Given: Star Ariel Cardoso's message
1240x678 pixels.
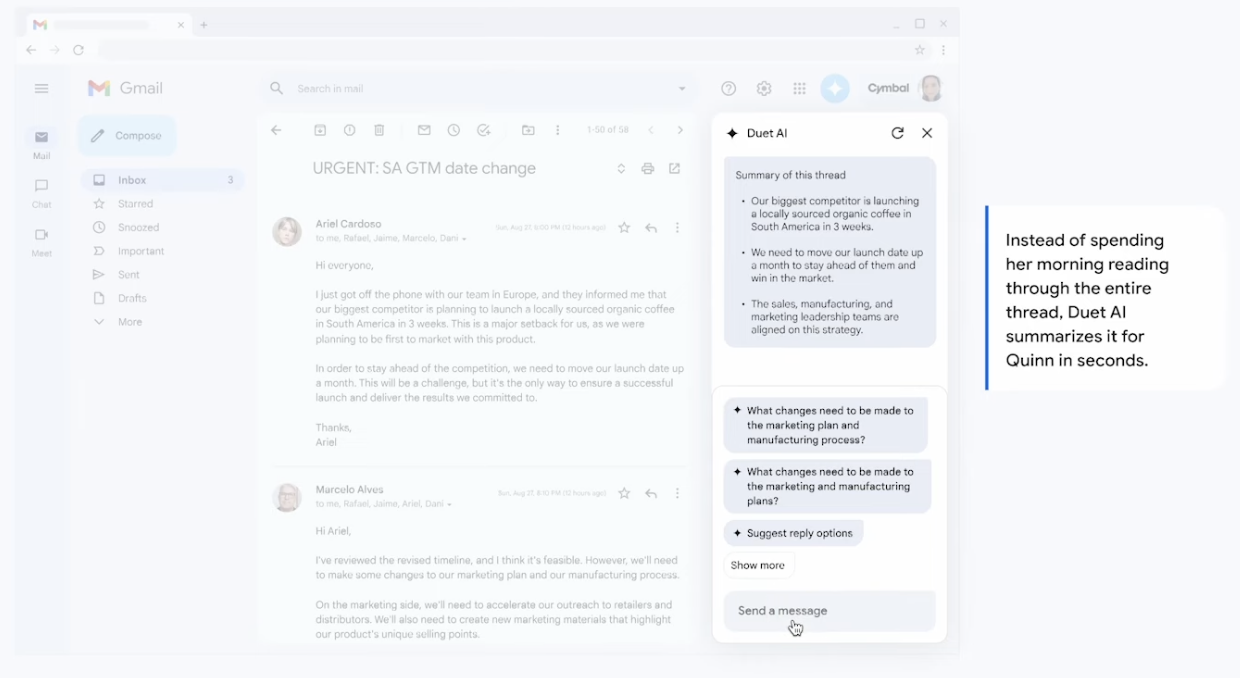Looking at the screenshot, I should 624,228.
